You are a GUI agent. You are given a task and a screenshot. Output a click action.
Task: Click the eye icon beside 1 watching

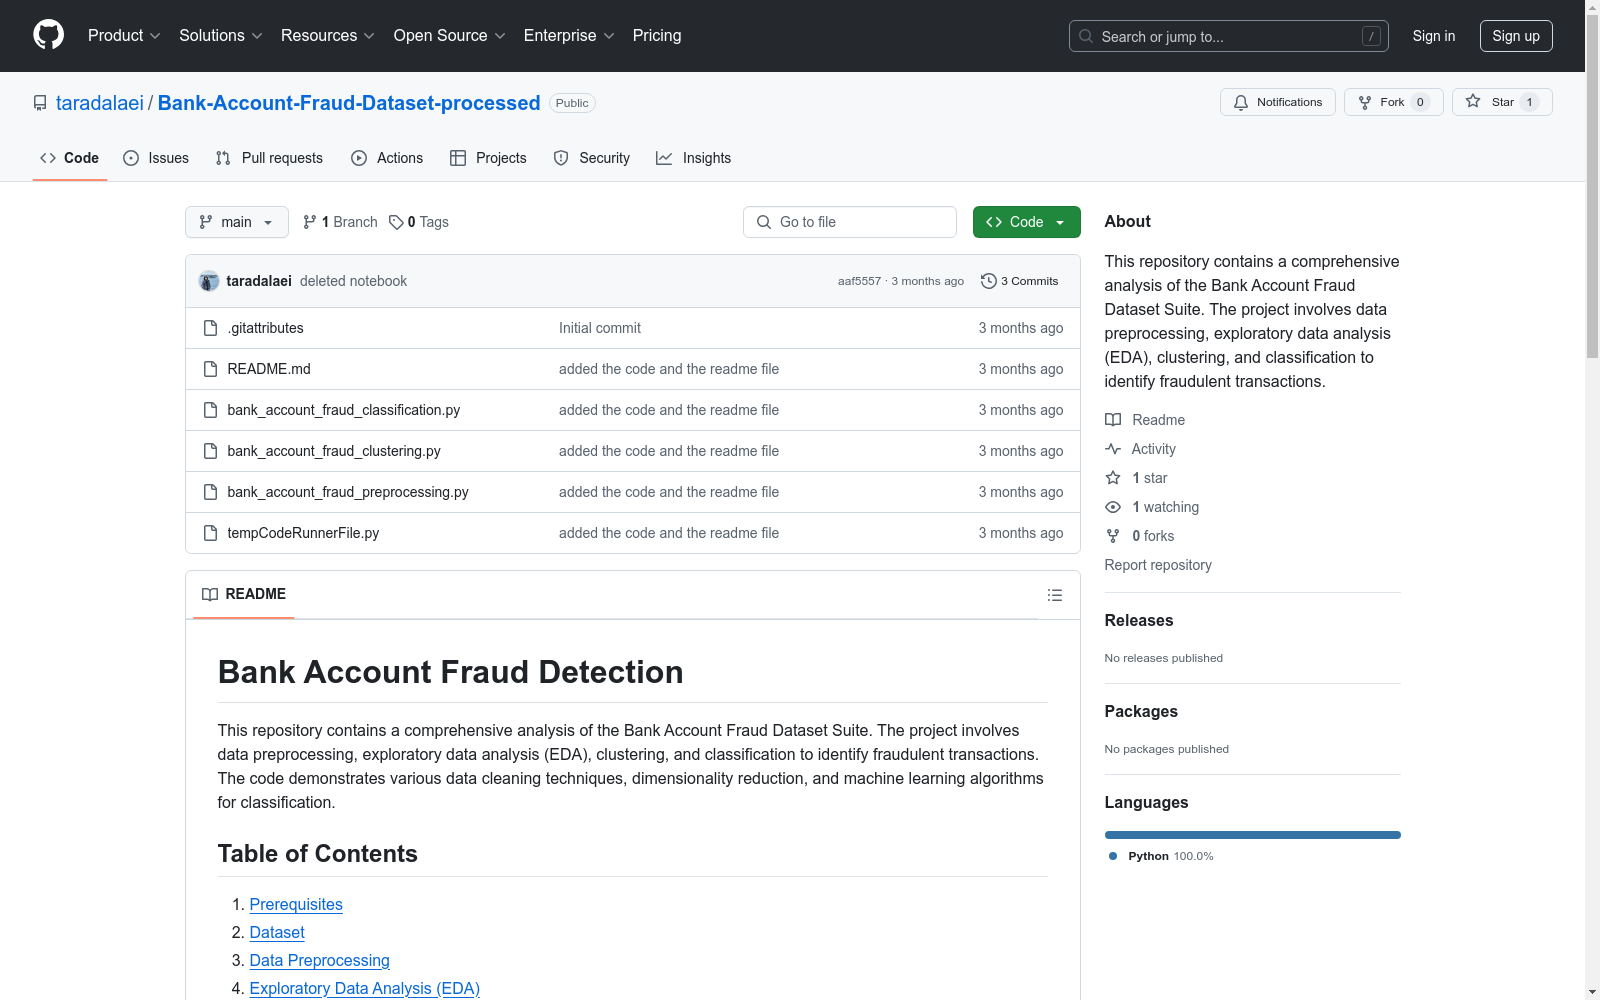pyautogui.click(x=1113, y=507)
